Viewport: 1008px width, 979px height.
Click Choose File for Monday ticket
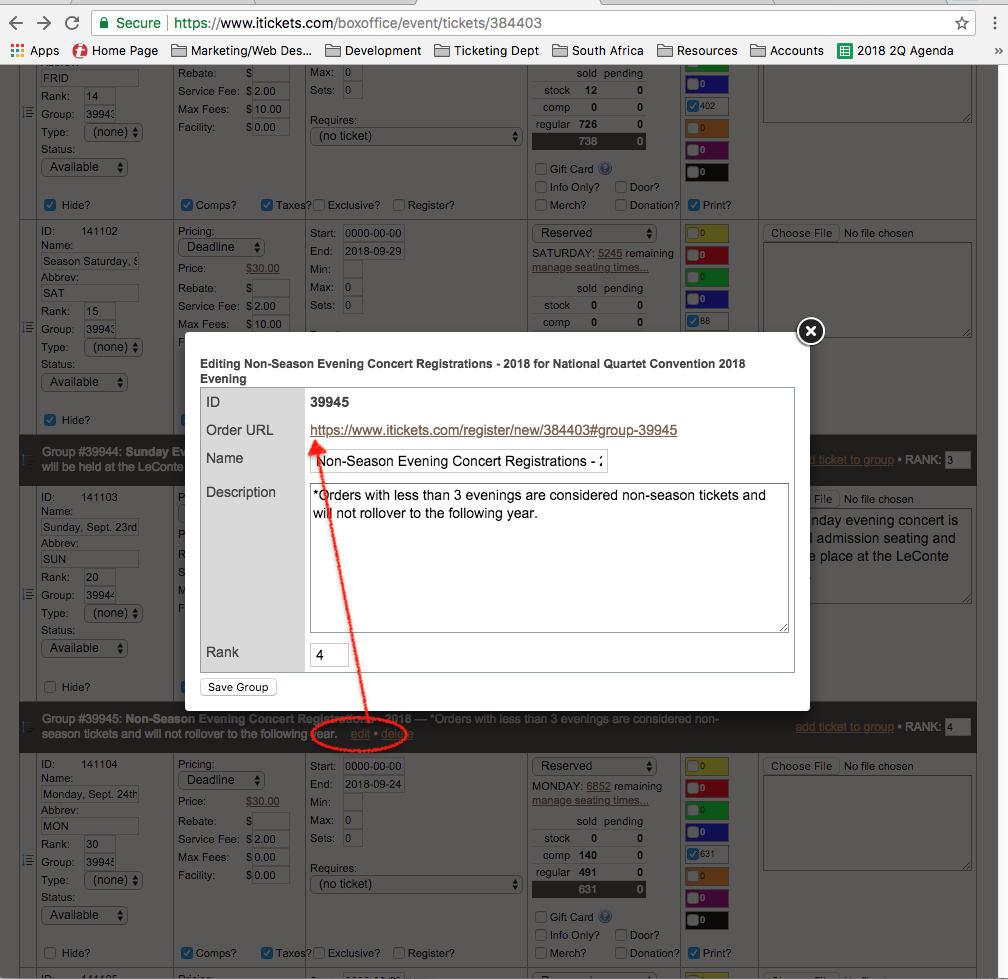pyautogui.click(x=801, y=766)
